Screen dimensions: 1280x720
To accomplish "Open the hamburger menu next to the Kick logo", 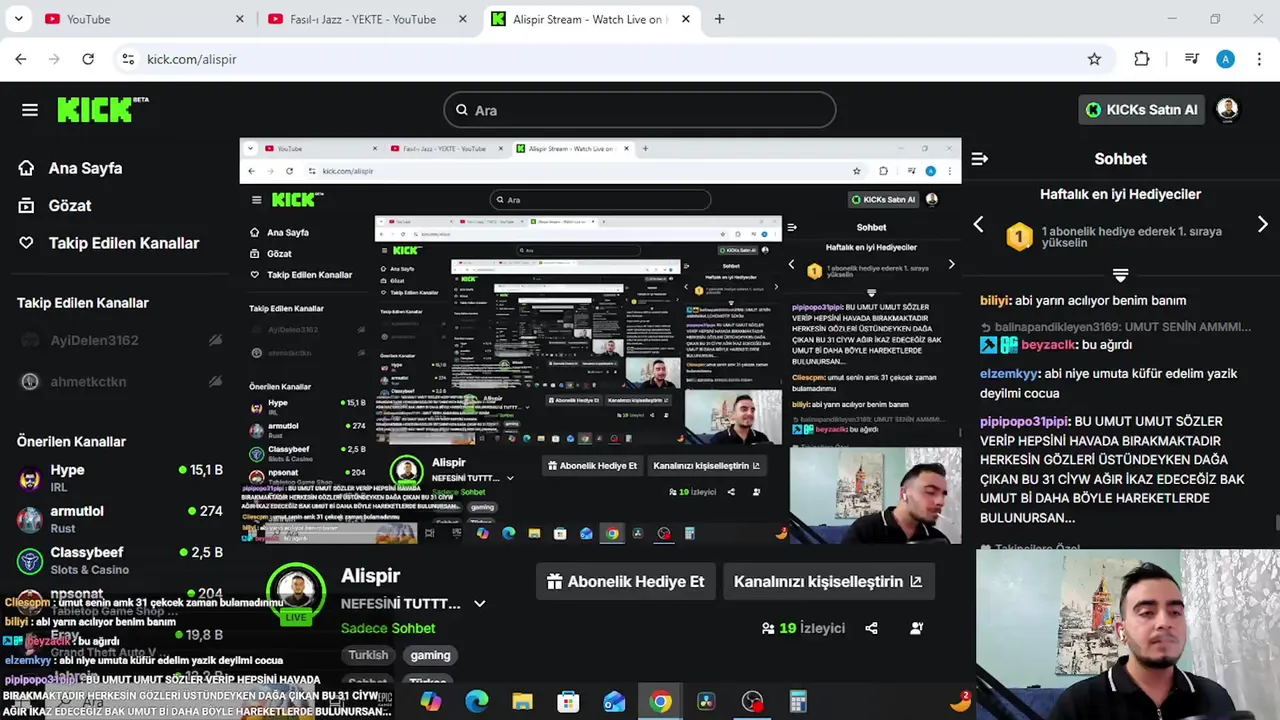I will [29, 110].
